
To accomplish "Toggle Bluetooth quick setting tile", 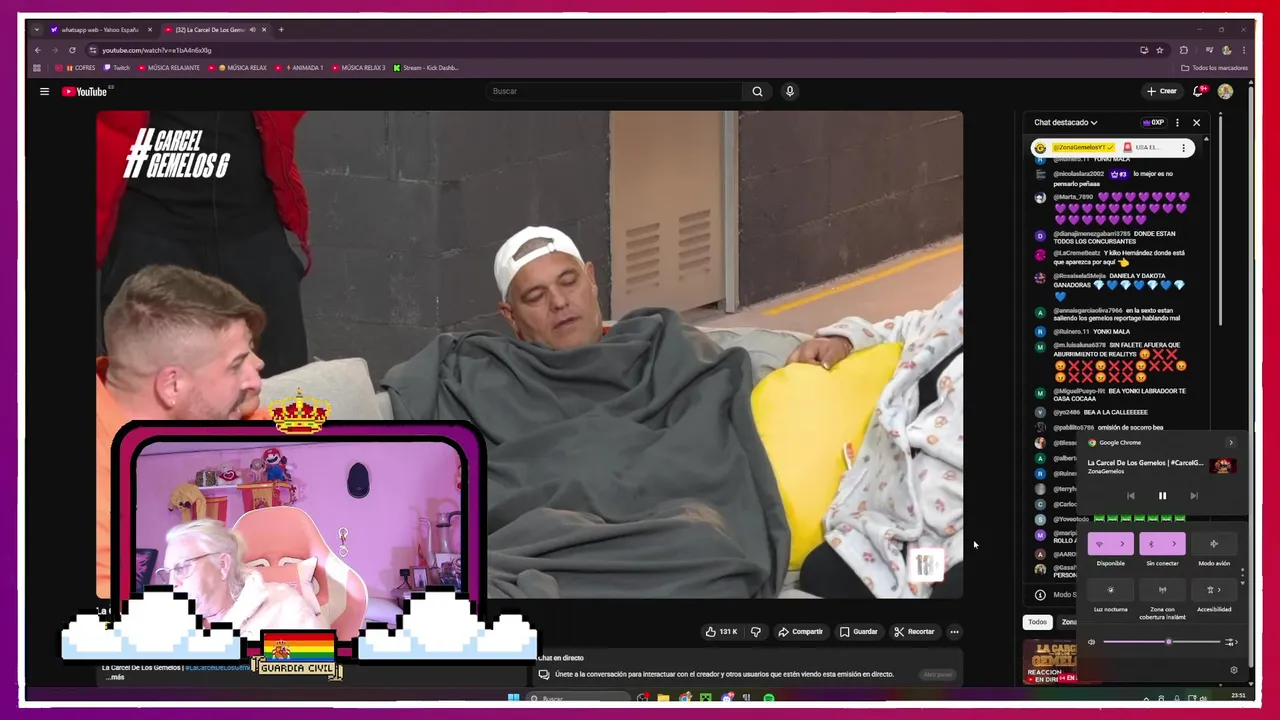I will point(1151,544).
